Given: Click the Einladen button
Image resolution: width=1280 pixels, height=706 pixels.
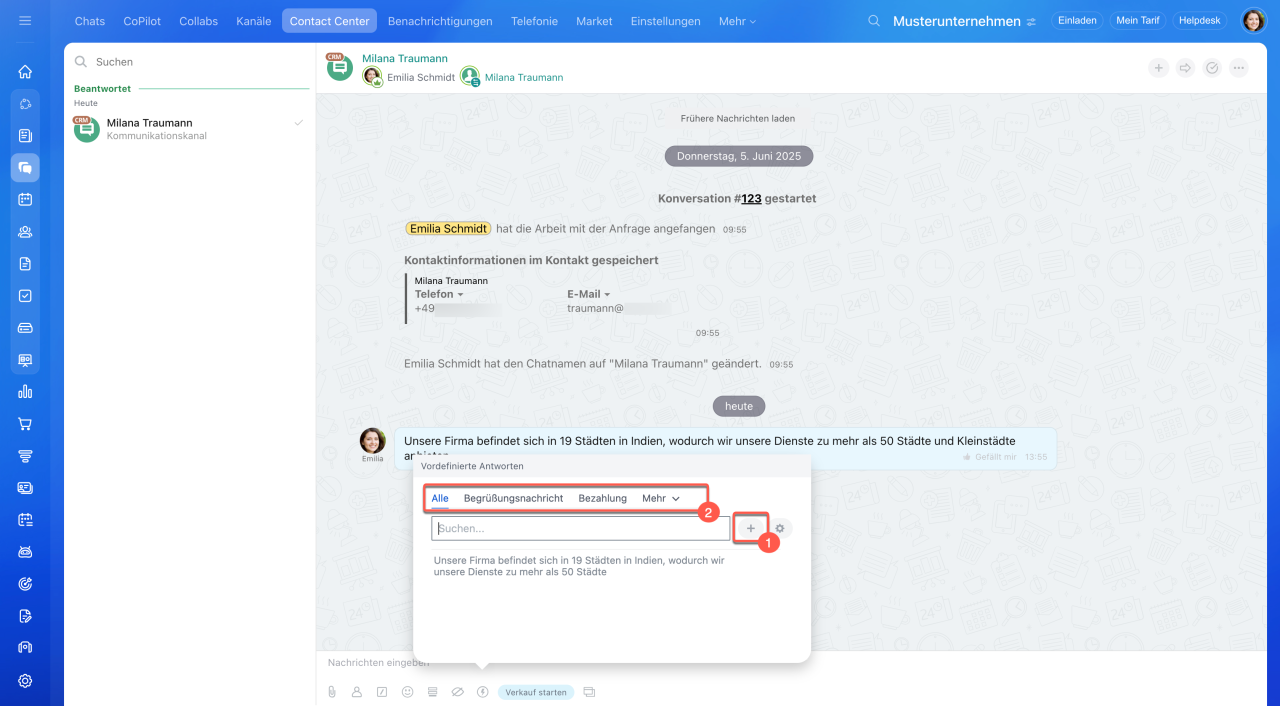Looking at the screenshot, I should (1078, 21).
